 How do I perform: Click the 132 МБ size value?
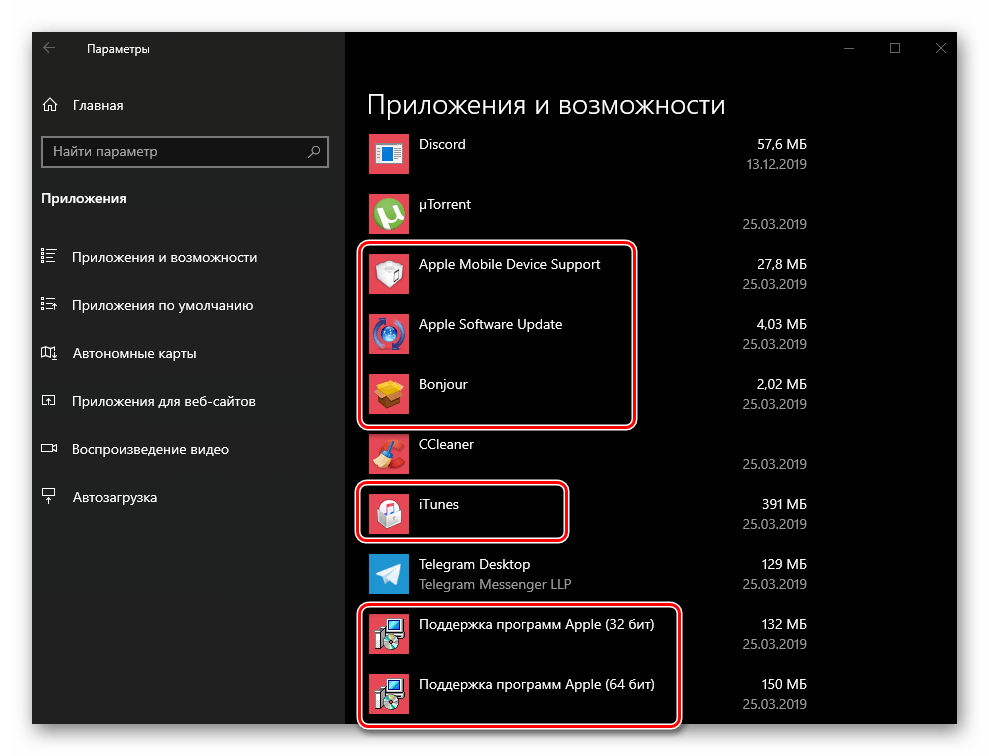[784, 624]
